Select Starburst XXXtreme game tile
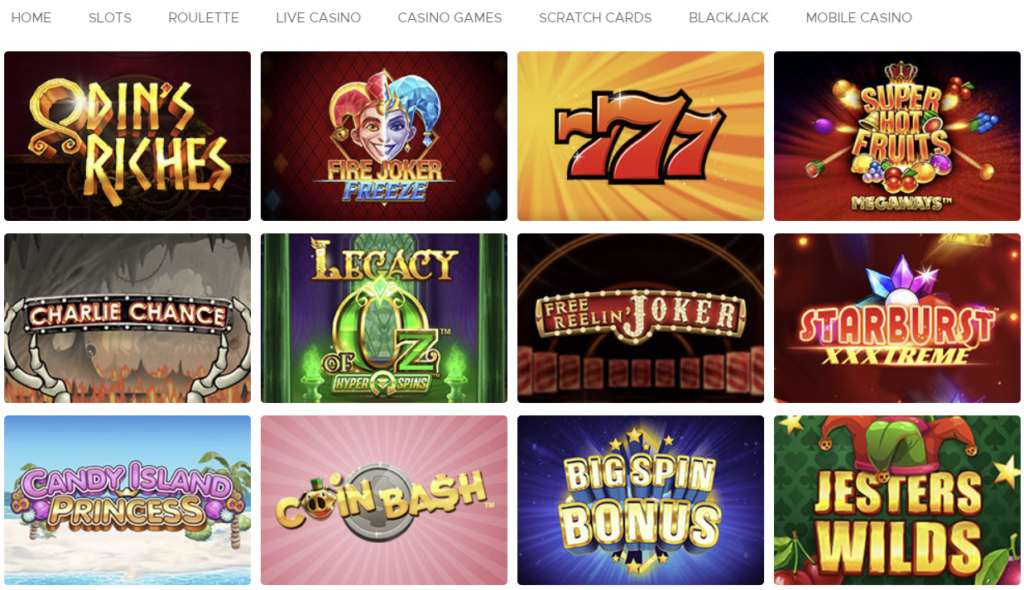This screenshot has width=1024, height=590. click(x=897, y=318)
